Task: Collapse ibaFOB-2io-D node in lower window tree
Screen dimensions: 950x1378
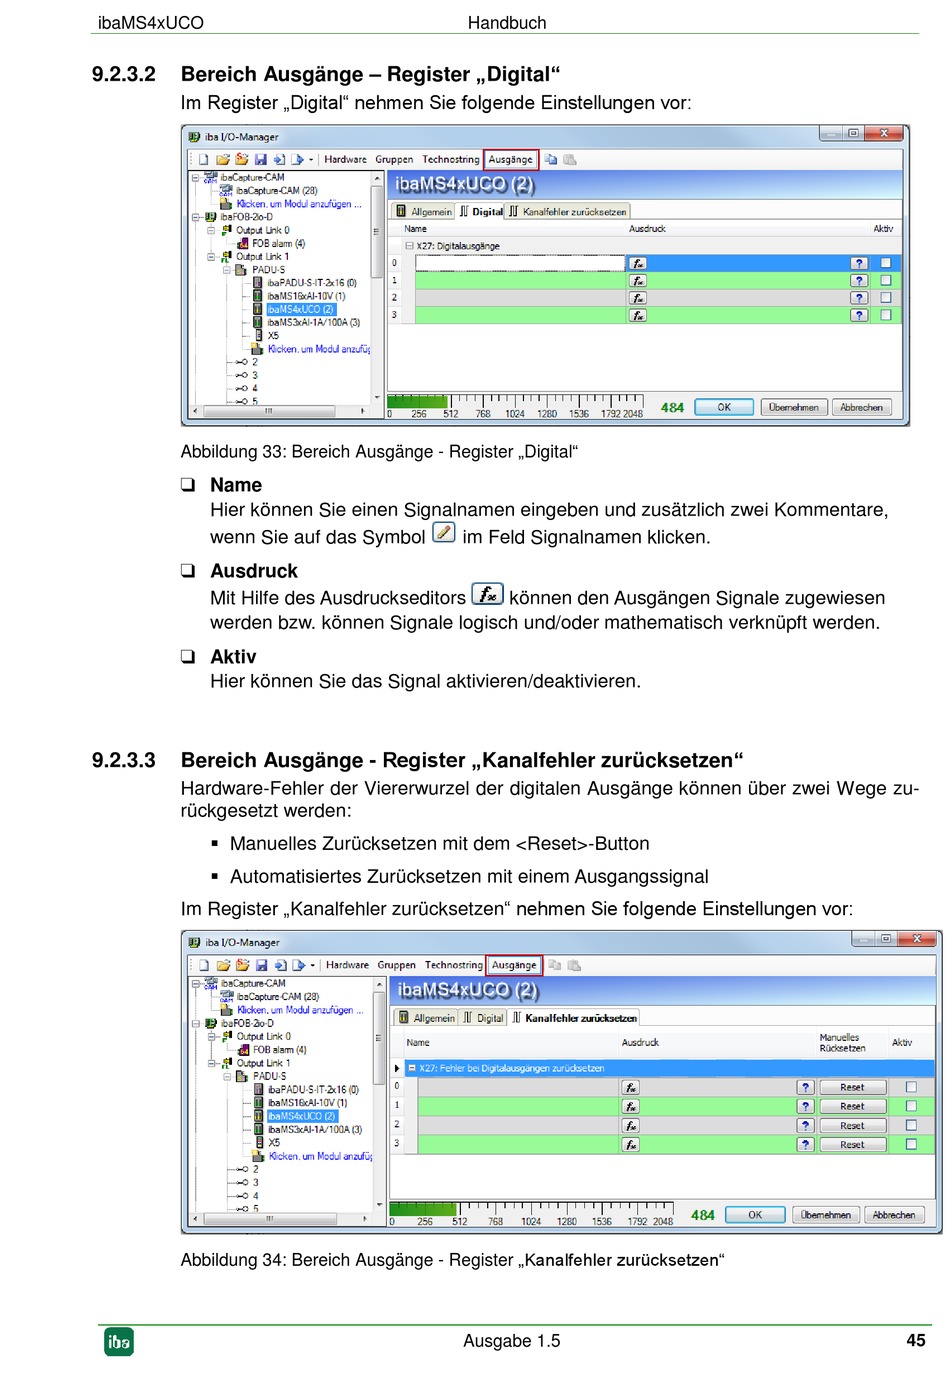Action: [197, 1024]
